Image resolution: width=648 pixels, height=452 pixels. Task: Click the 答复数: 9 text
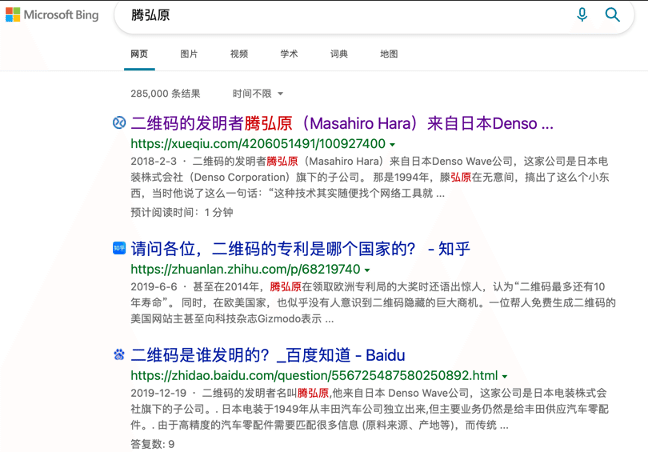click(x=152, y=444)
